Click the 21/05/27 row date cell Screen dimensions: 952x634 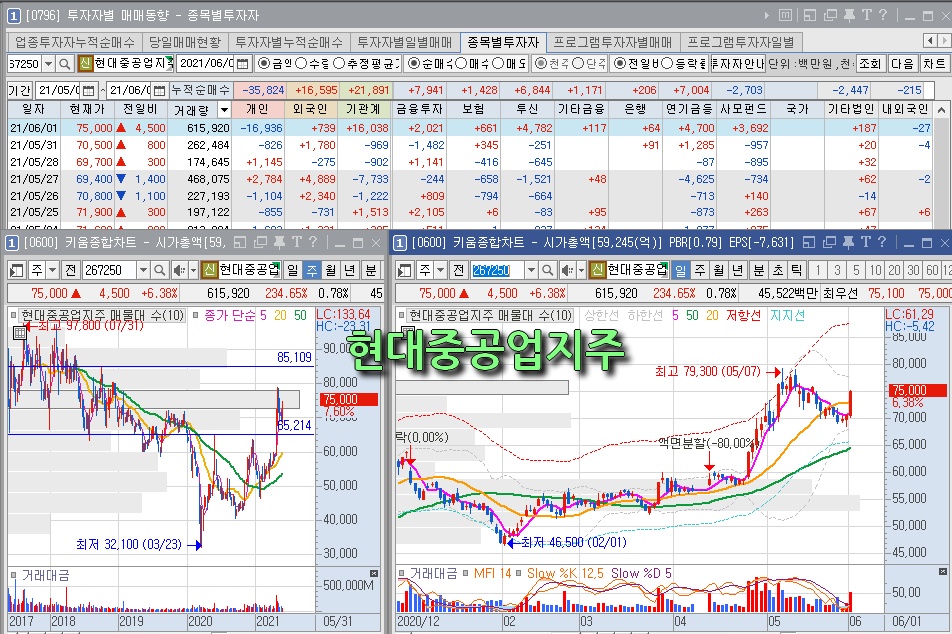coord(34,179)
